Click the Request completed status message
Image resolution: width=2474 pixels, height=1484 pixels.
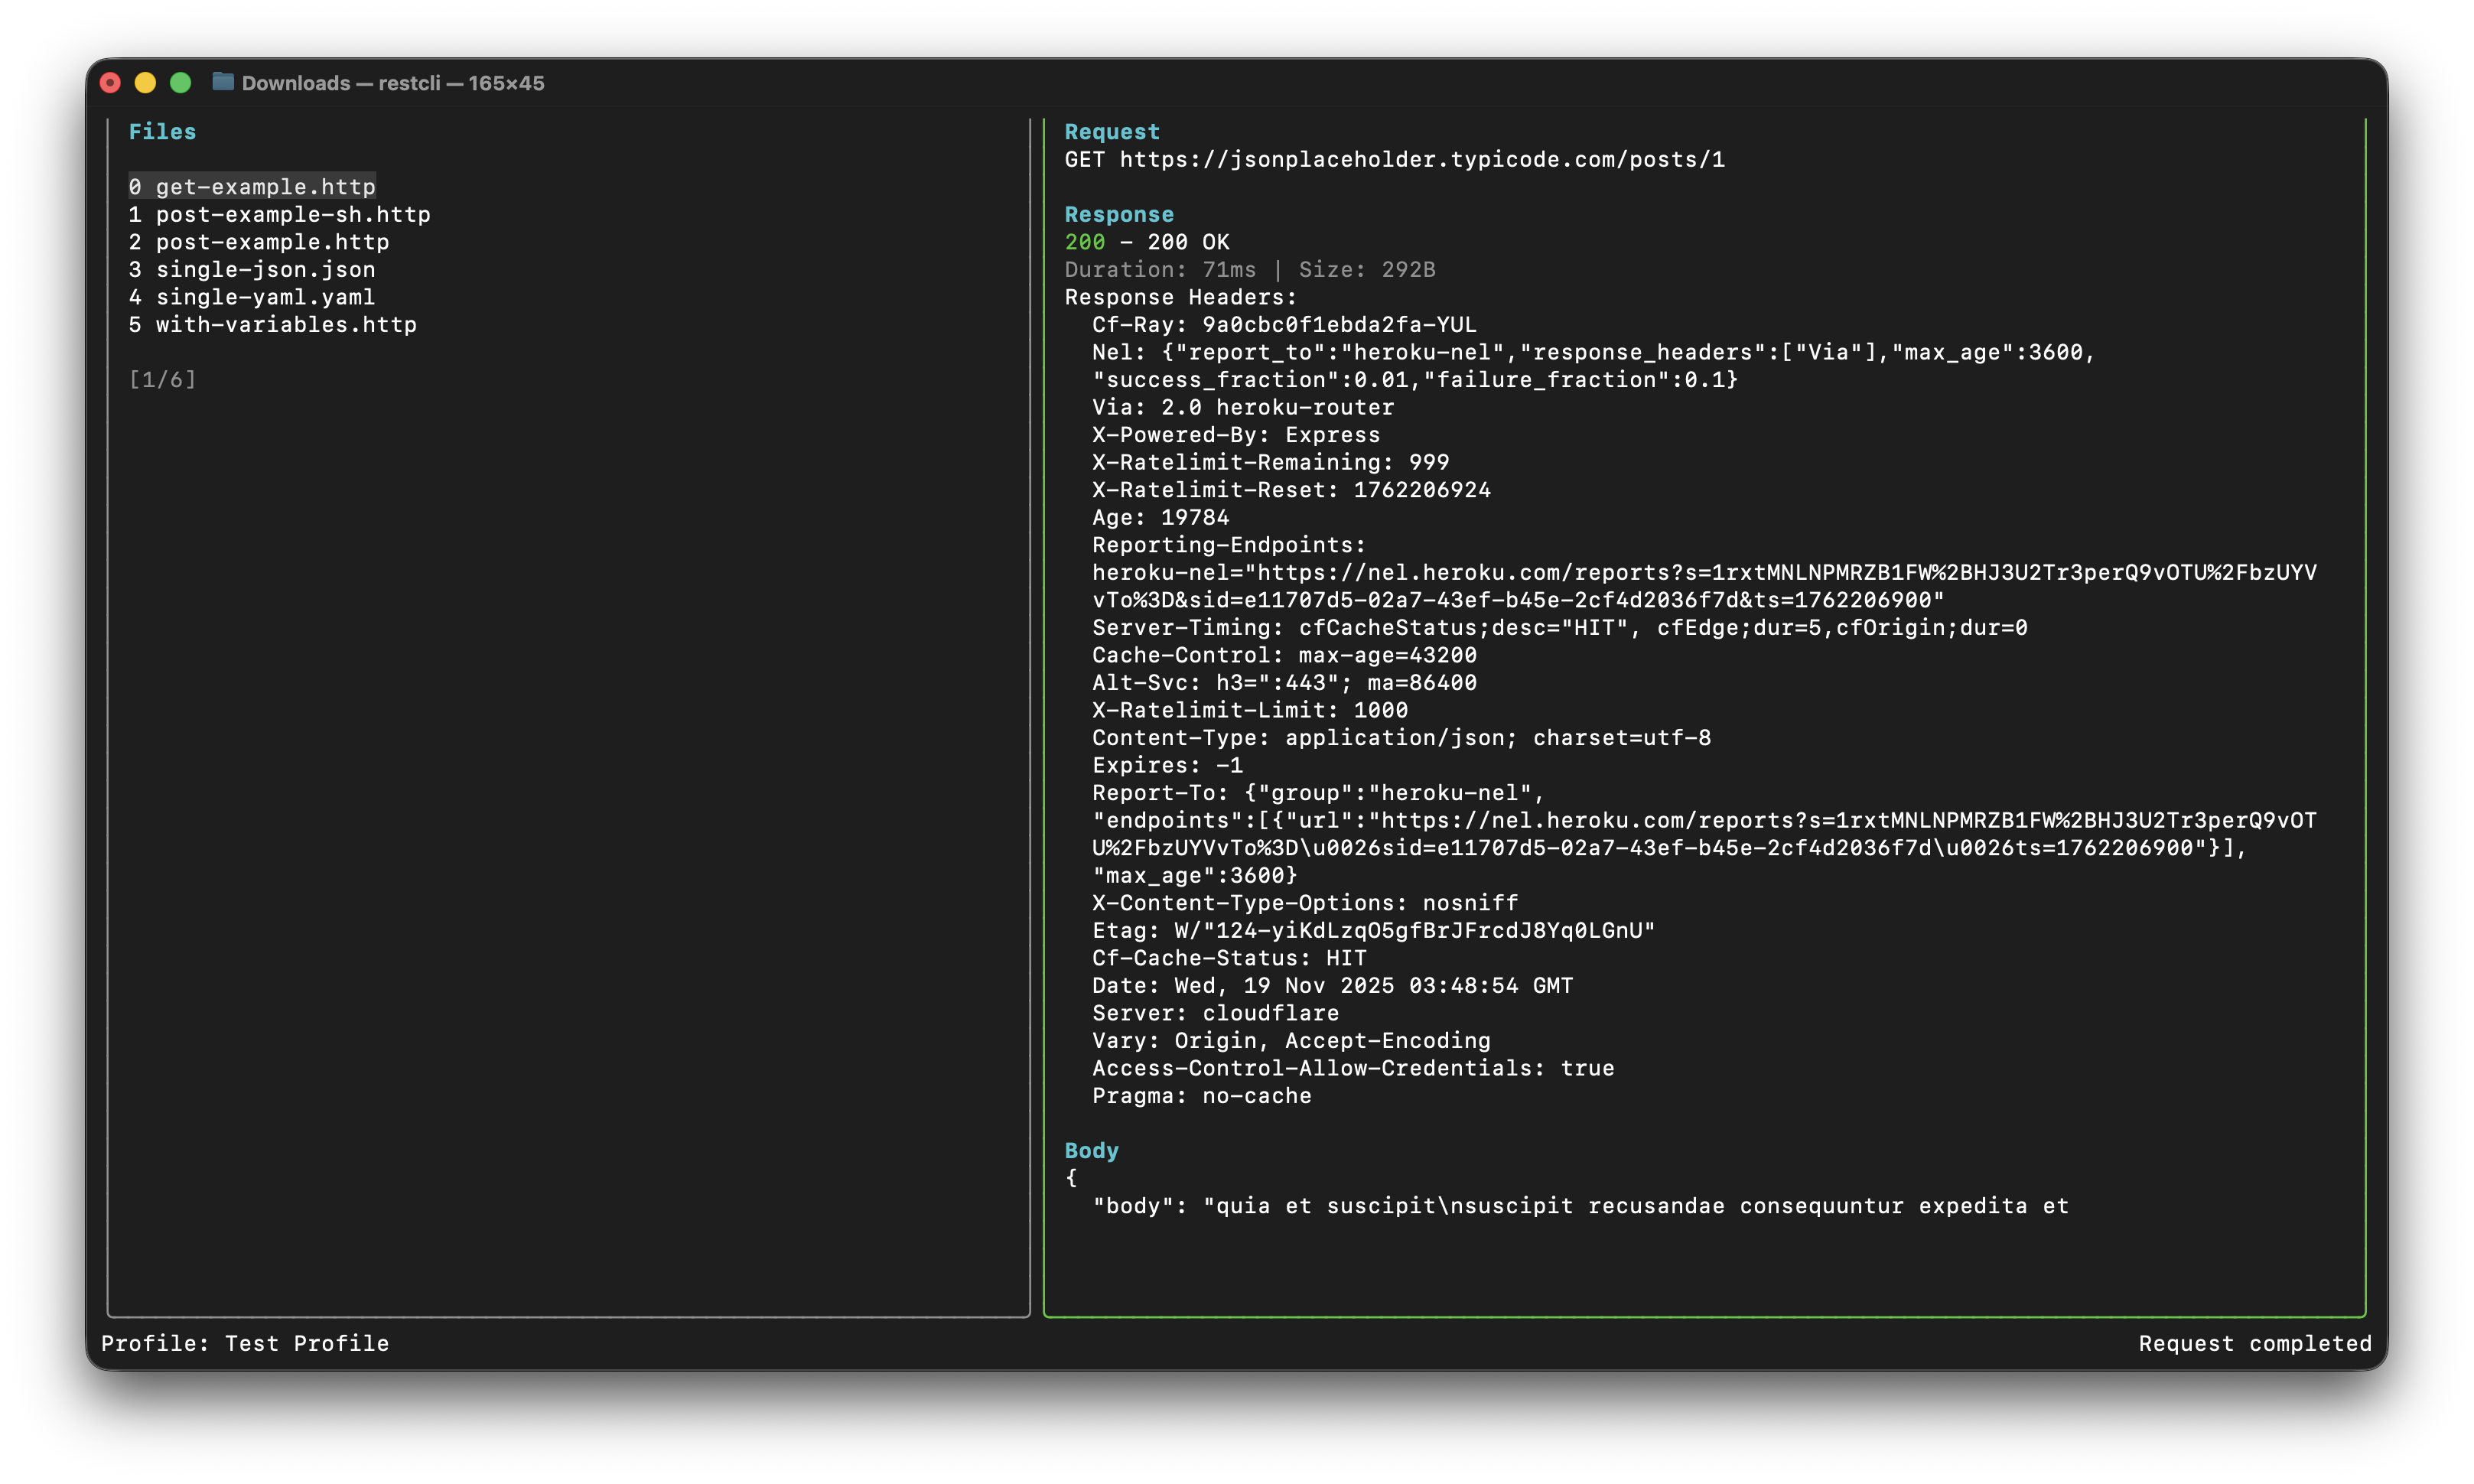click(x=2254, y=1344)
